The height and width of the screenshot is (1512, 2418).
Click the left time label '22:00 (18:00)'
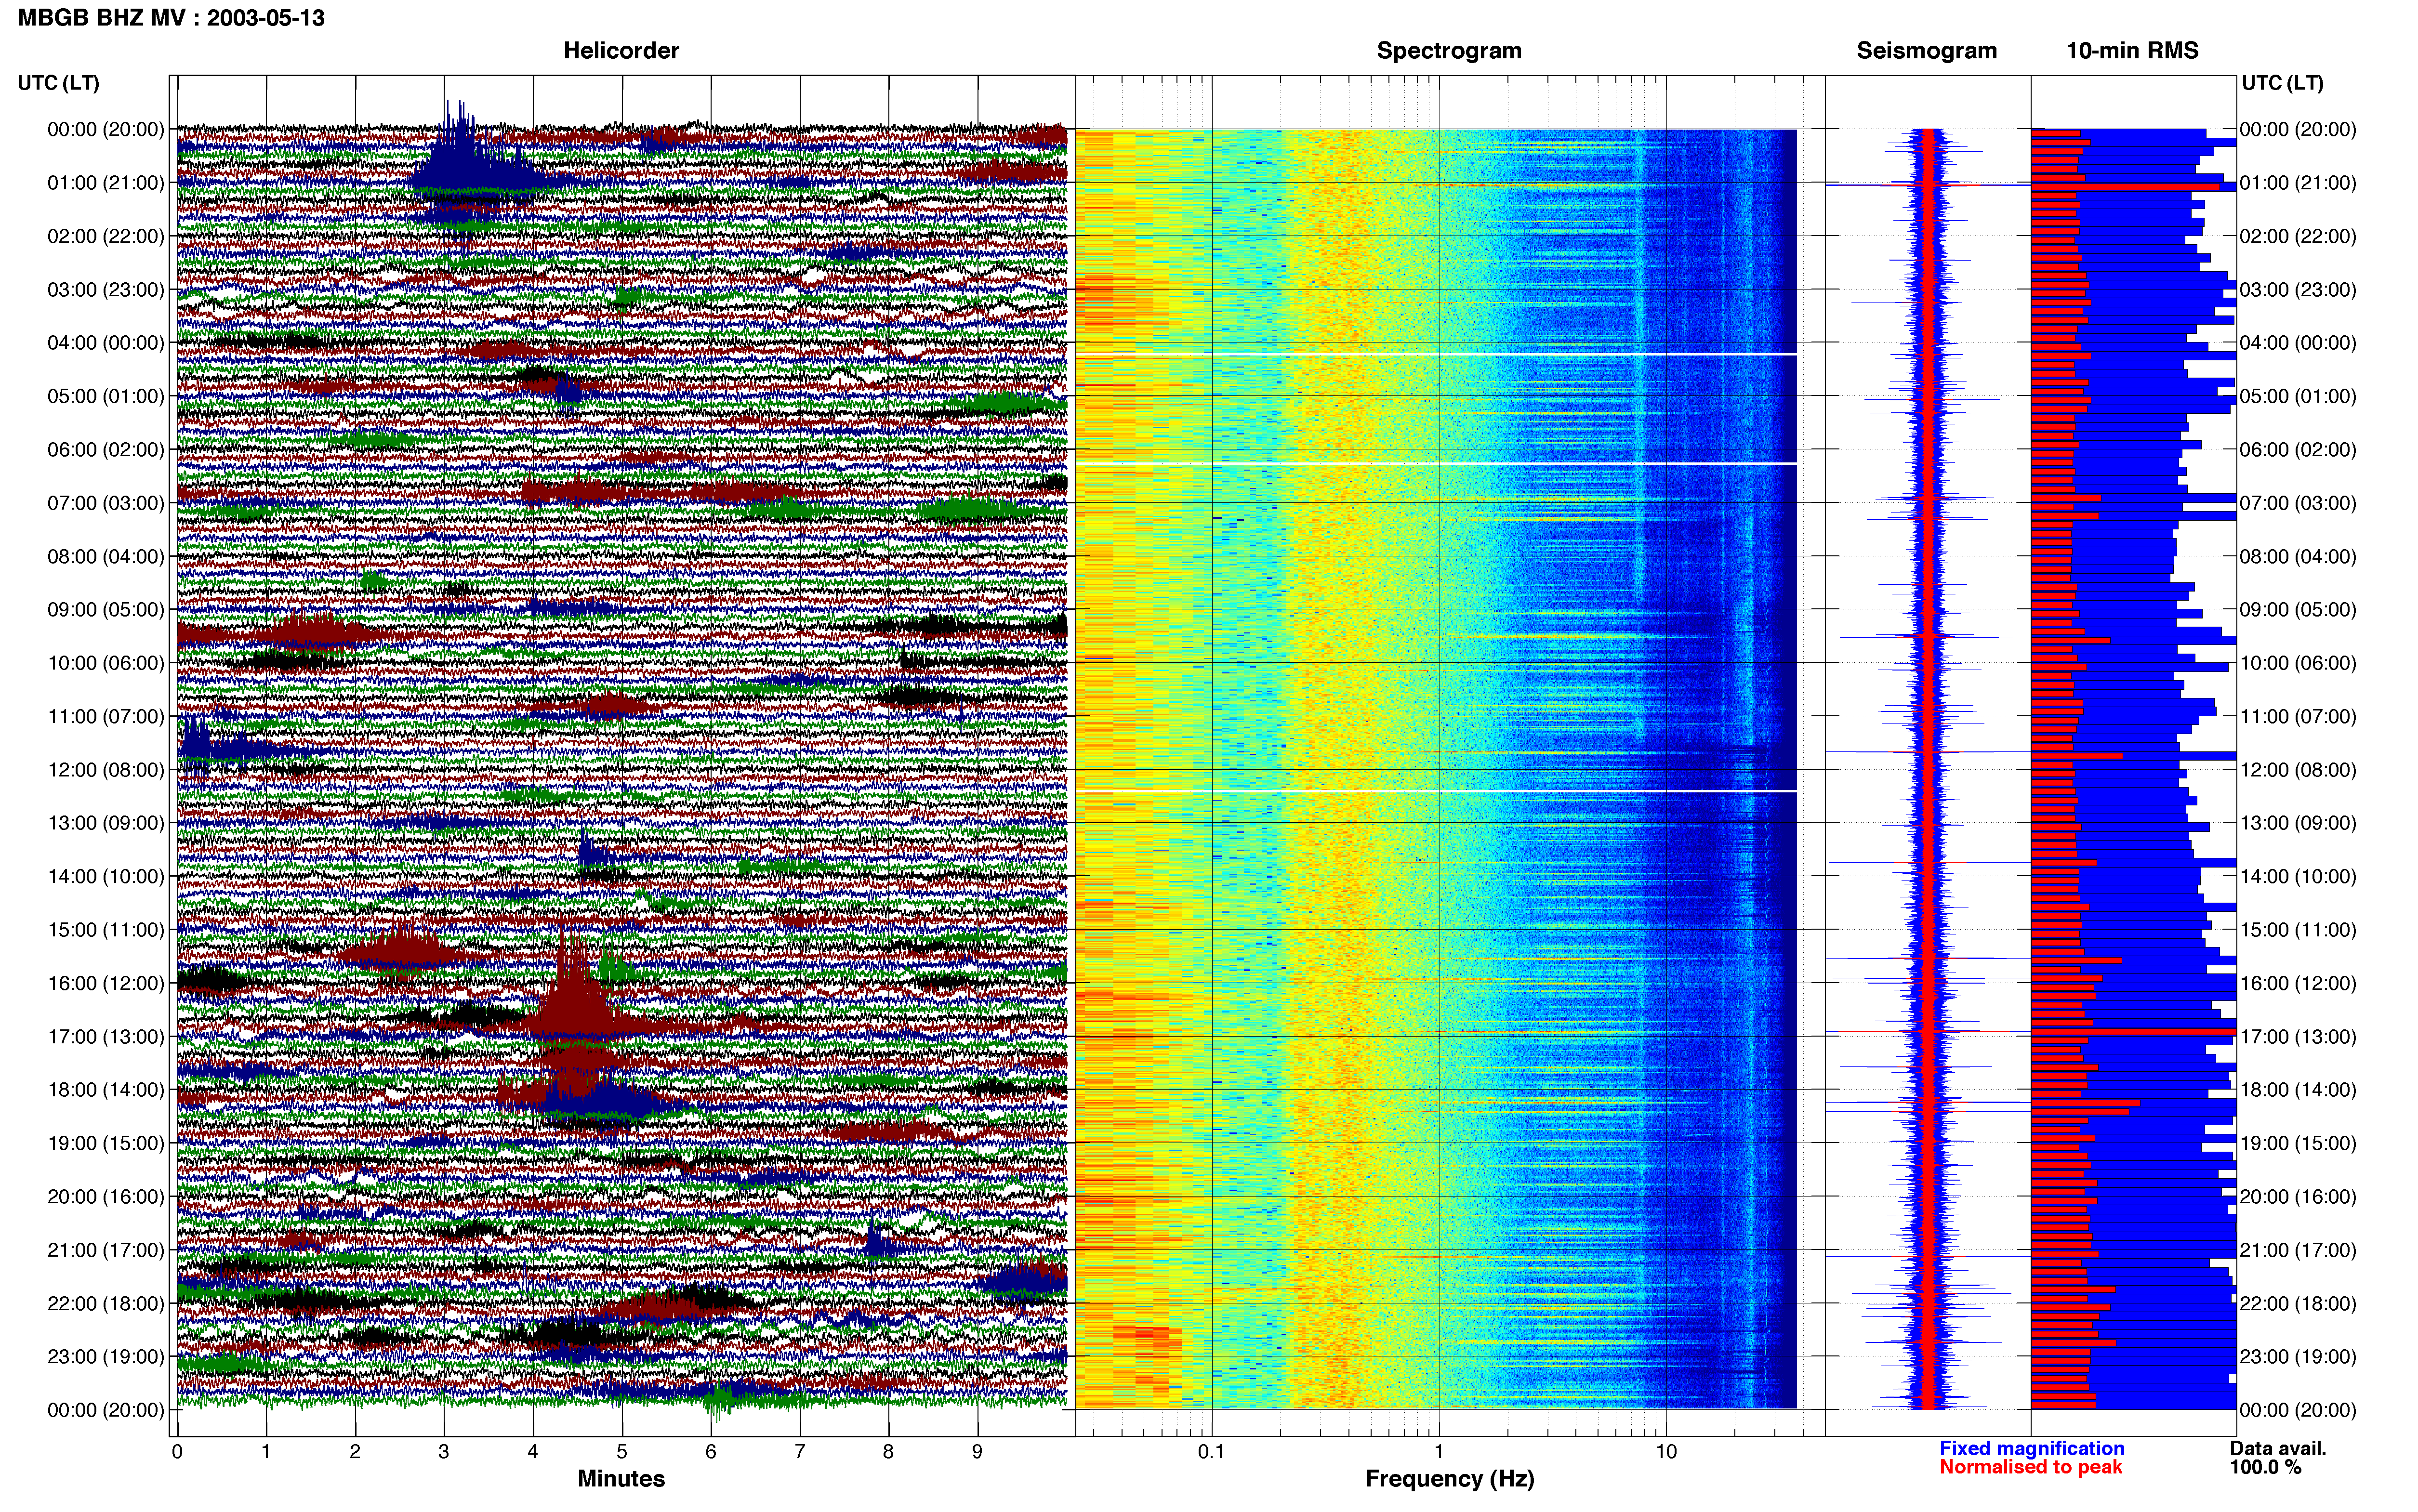[x=106, y=1303]
